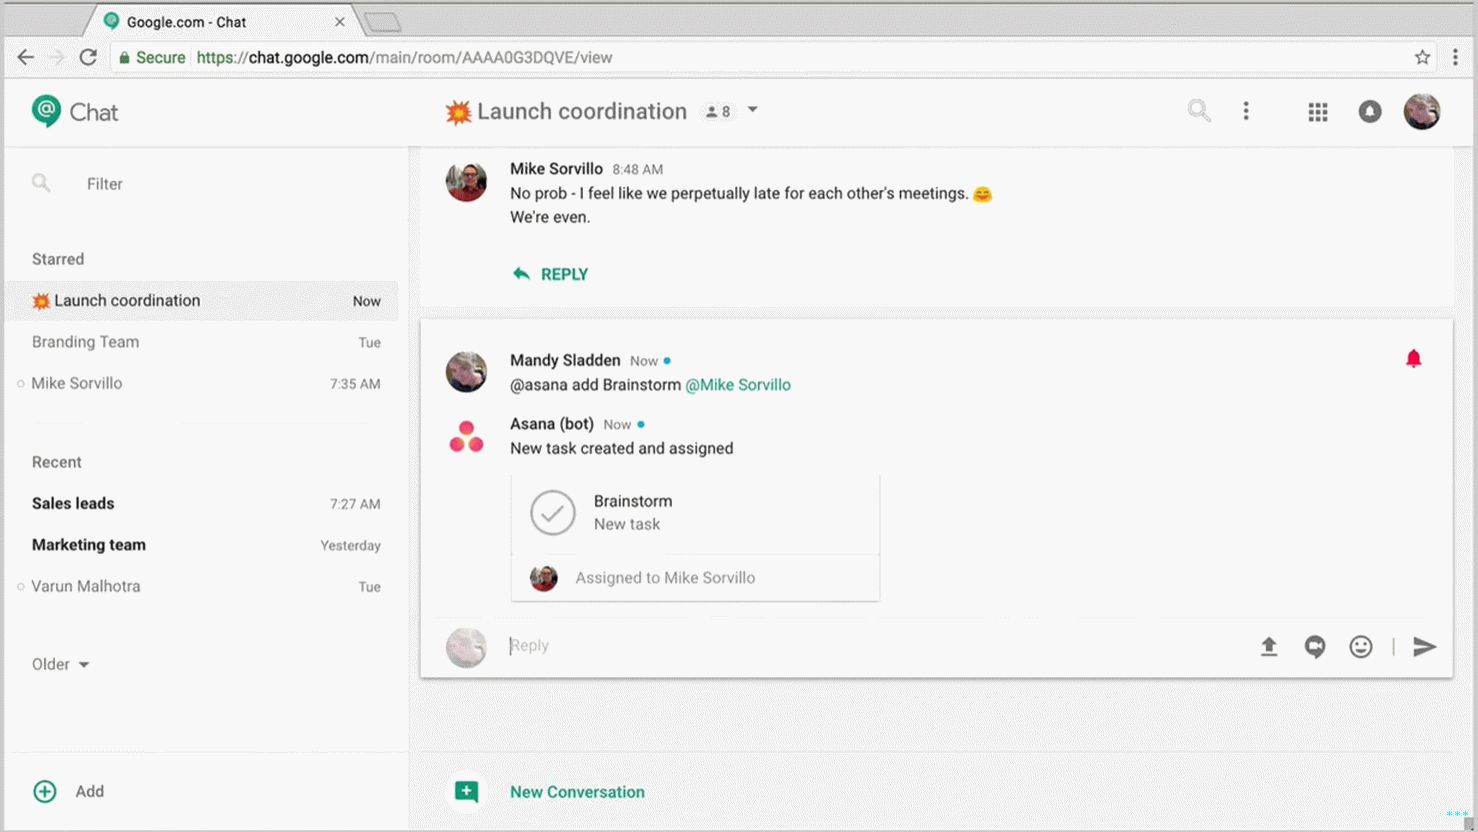Close the Google.com - Chat tab
The image size is (1478, 832).
(340, 21)
